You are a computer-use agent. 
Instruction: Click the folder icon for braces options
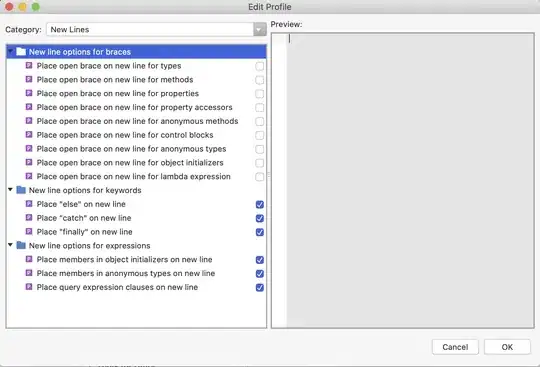21,52
